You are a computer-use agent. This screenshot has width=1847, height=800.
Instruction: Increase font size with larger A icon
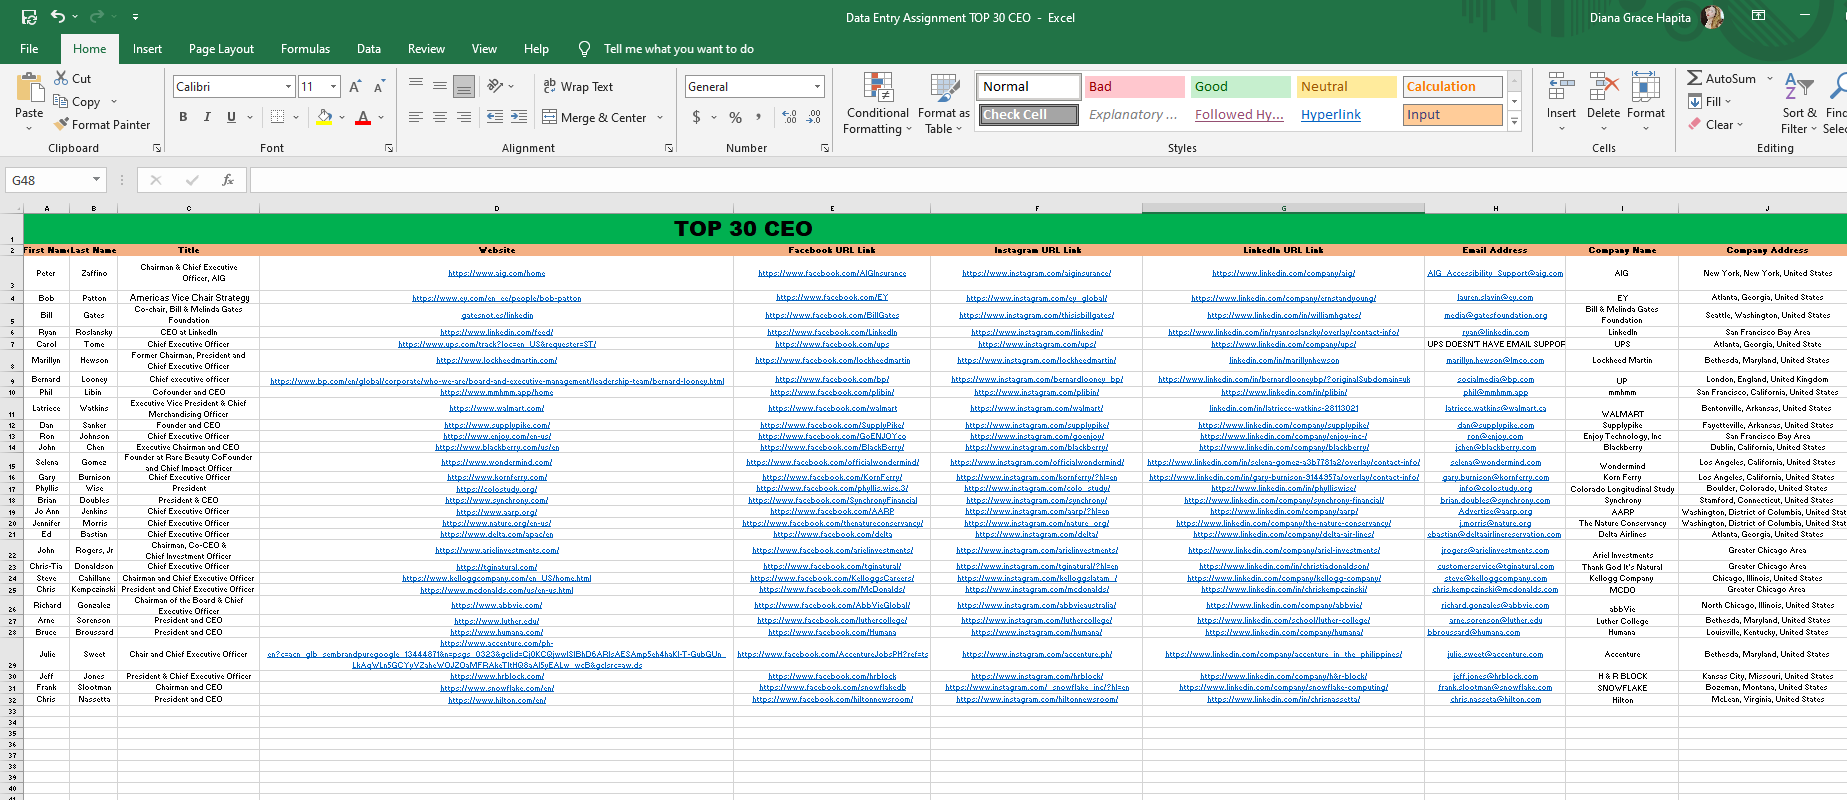[x=355, y=87]
